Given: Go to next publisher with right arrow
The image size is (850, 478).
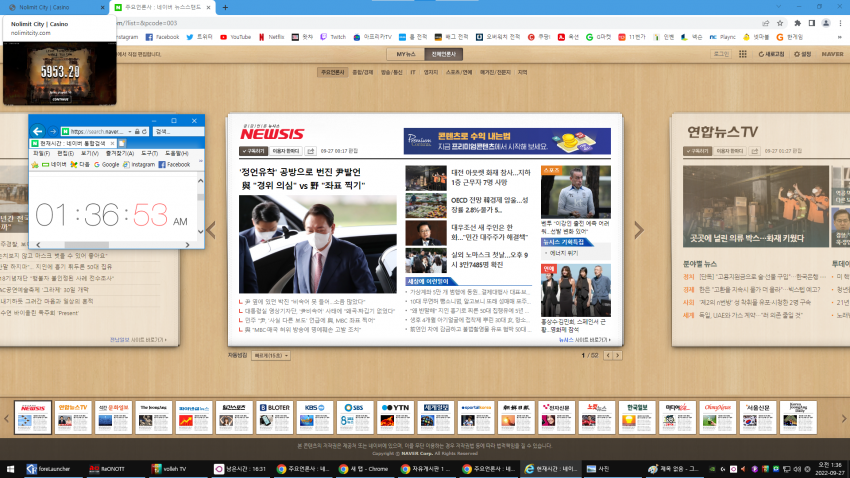Looking at the screenshot, I should [x=639, y=230].
